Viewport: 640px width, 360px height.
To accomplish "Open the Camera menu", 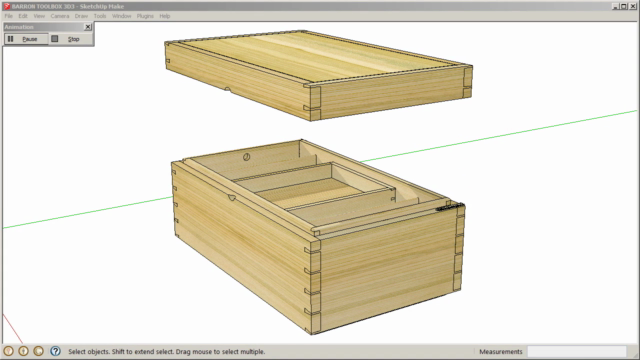I will pyautogui.click(x=60, y=16).
